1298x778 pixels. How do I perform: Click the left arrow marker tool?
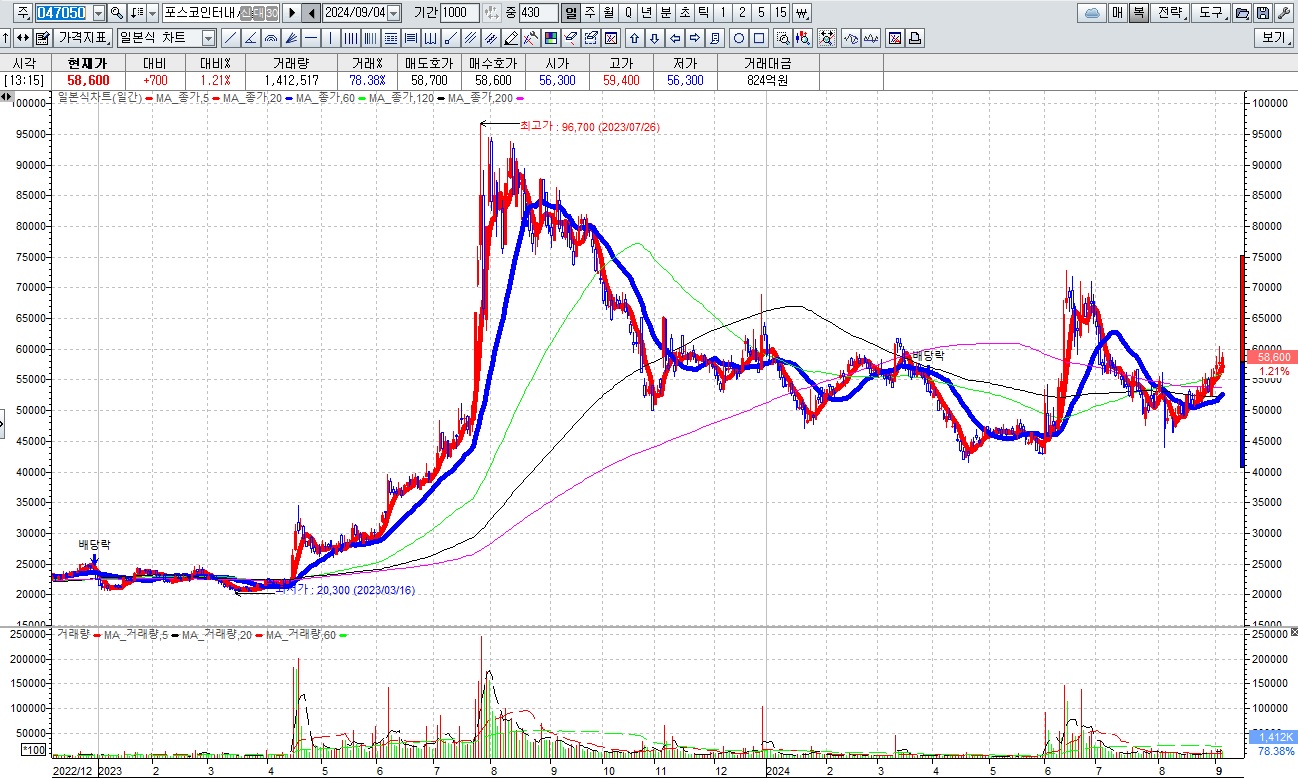[x=675, y=38]
